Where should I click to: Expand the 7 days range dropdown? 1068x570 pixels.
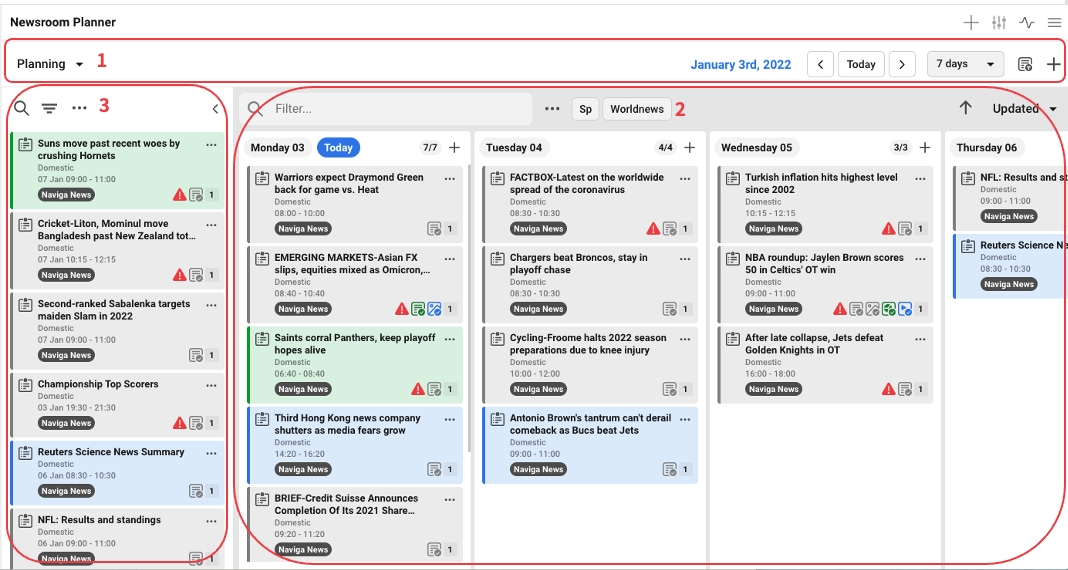click(965, 64)
